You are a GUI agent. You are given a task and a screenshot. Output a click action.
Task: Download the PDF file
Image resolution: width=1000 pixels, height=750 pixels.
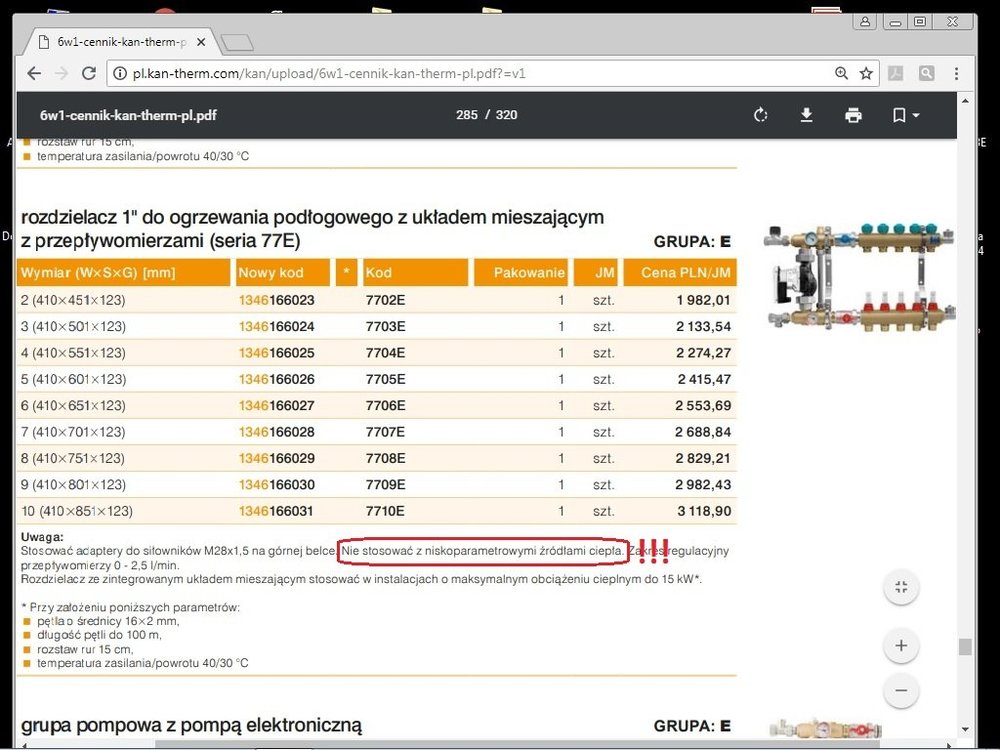(807, 115)
